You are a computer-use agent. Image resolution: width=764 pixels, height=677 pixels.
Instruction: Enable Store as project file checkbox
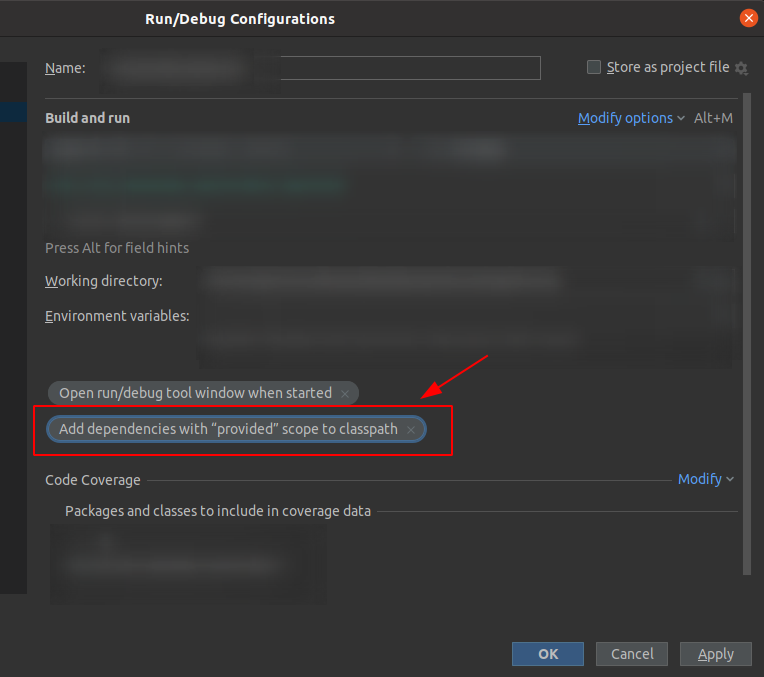tap(593, 67)
